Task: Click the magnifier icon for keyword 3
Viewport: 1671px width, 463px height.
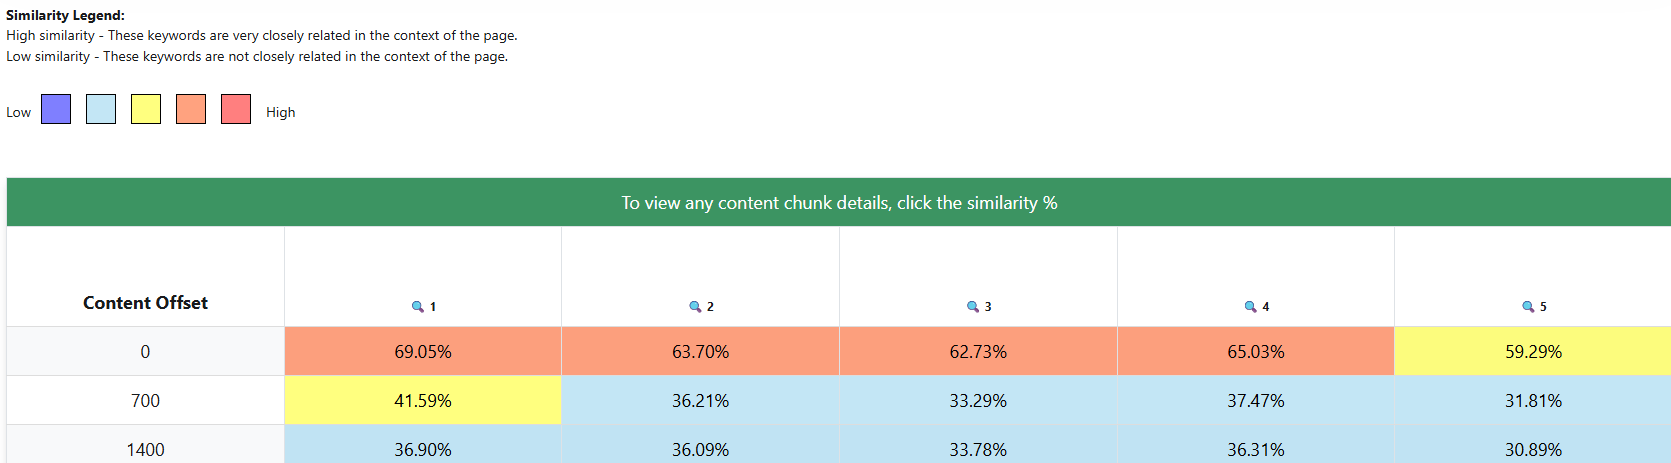Action: (x=972, y=307)
